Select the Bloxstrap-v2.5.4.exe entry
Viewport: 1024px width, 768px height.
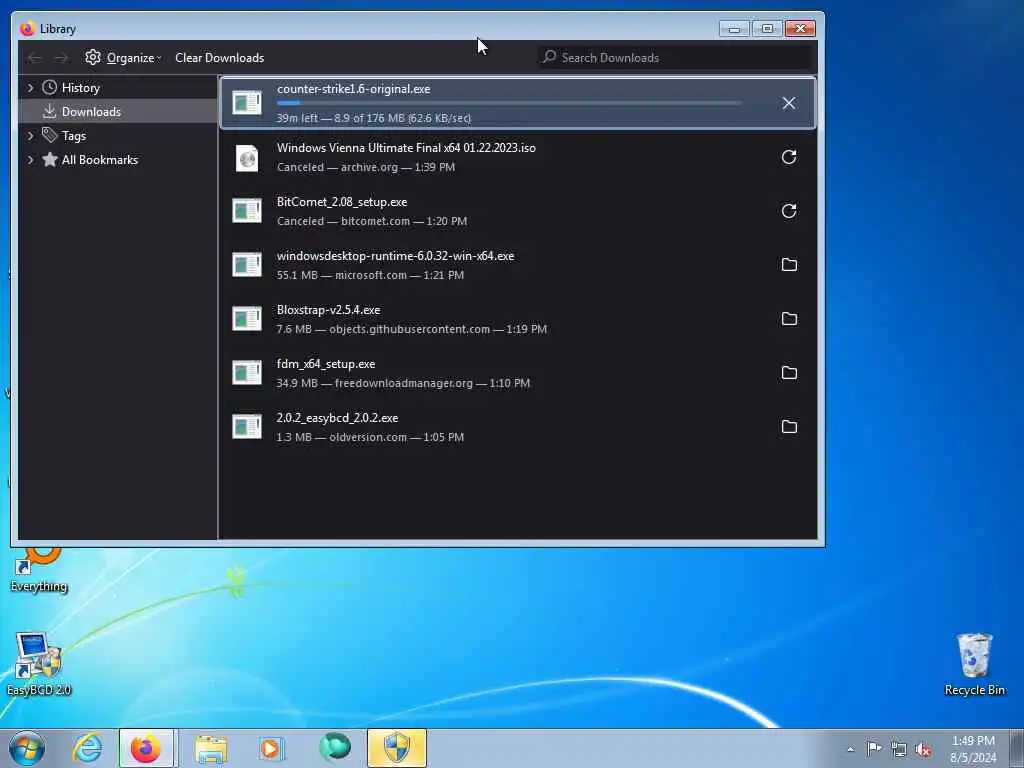tap(518, 319)
